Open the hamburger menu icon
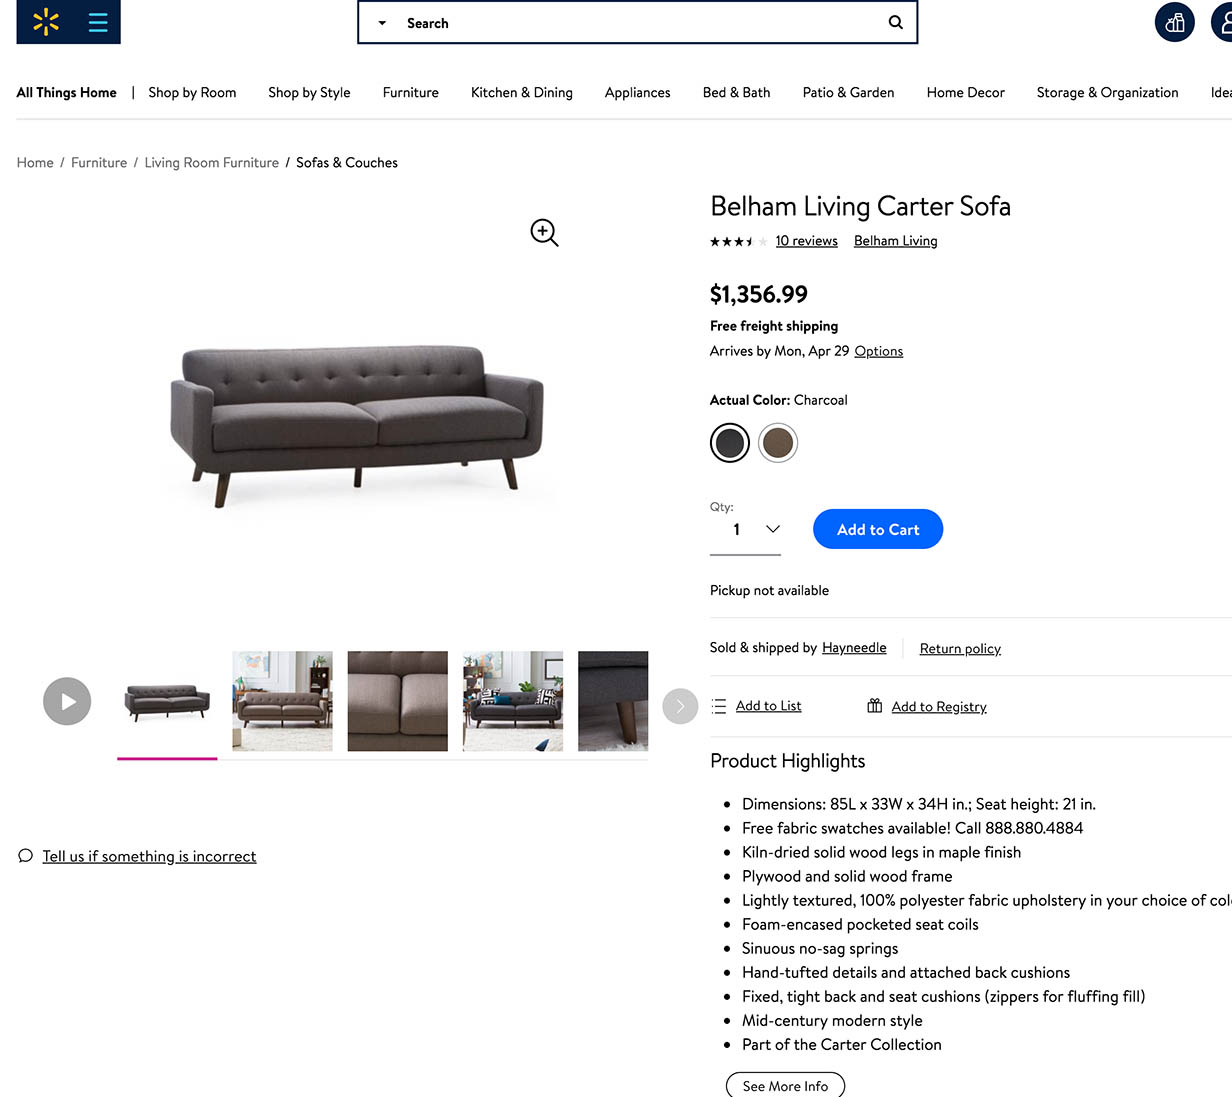The image size is (1232, 1097). click(98, 22)
